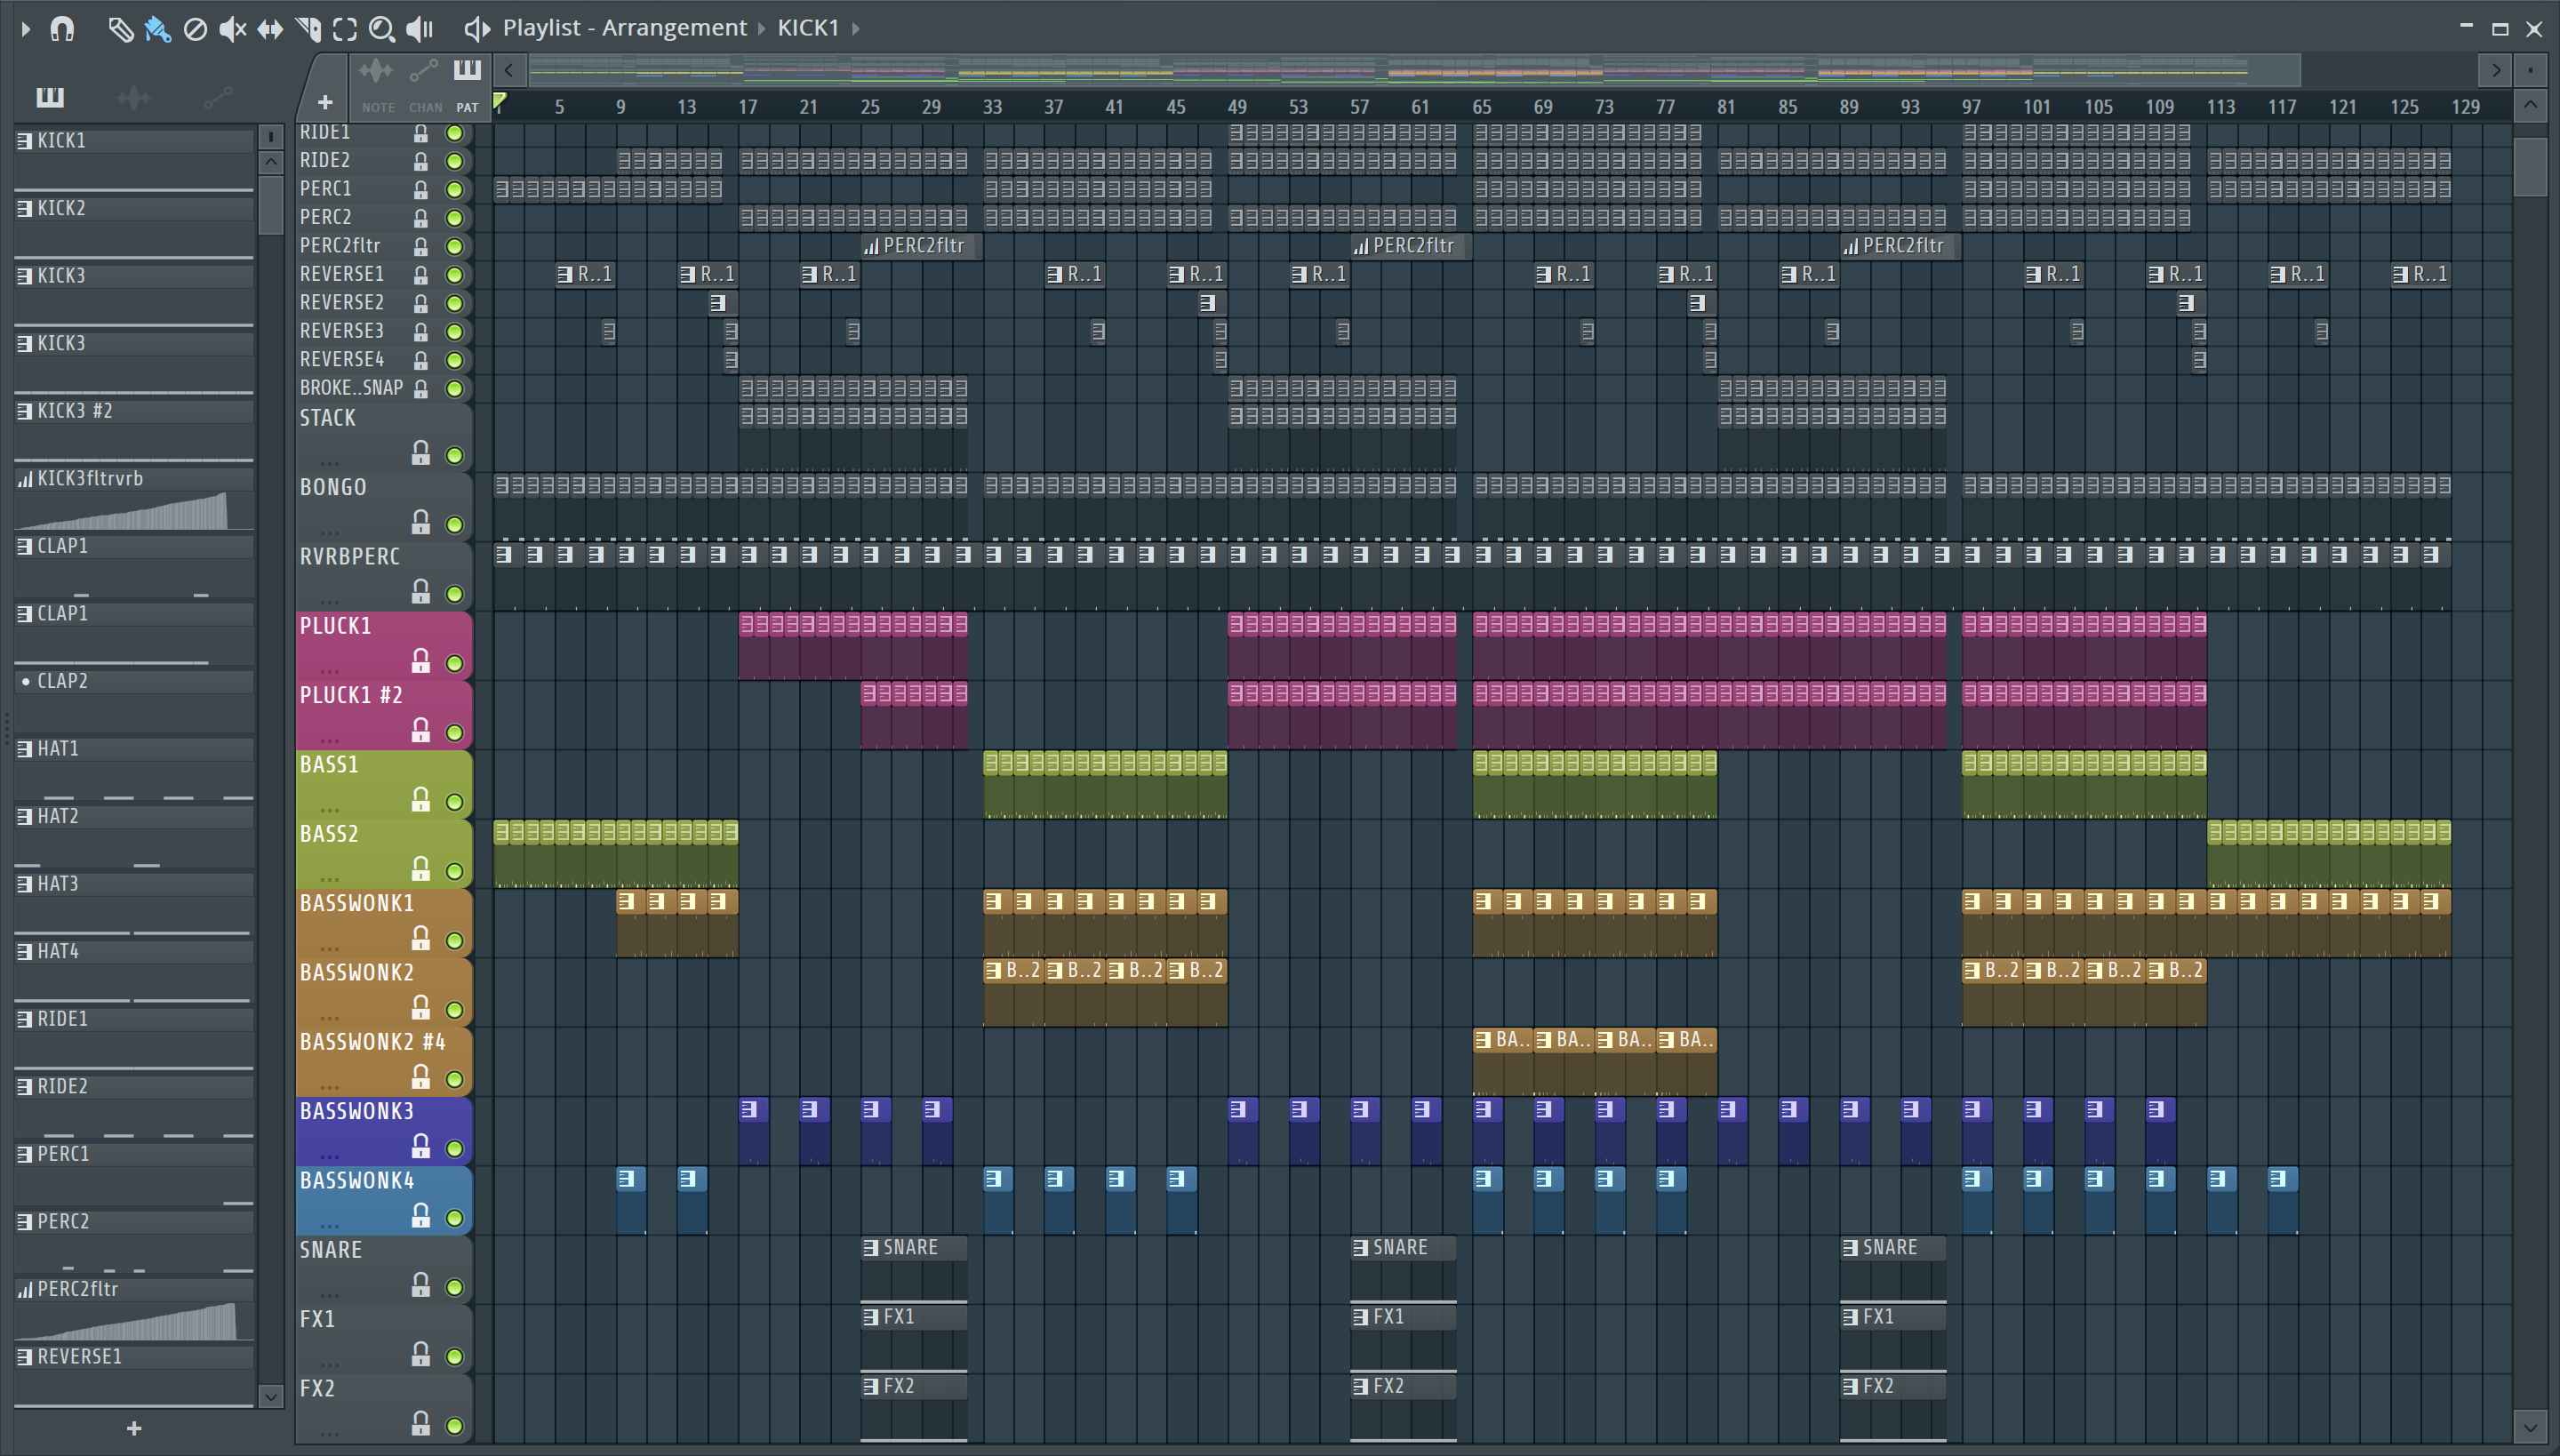Click the lock icon on BASSWONK4 track
Viewport: 2560px width, 1456px height.
421,1216
